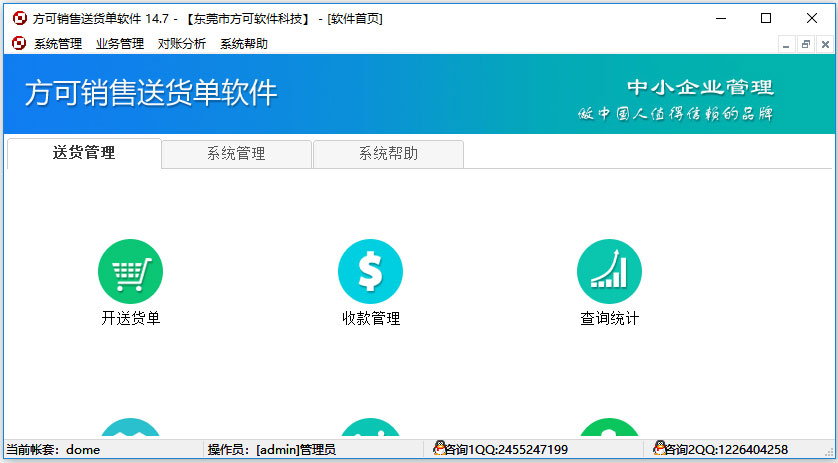Switch to the 送货管理 tab
The image size is (838, 463).
(84, 153)
